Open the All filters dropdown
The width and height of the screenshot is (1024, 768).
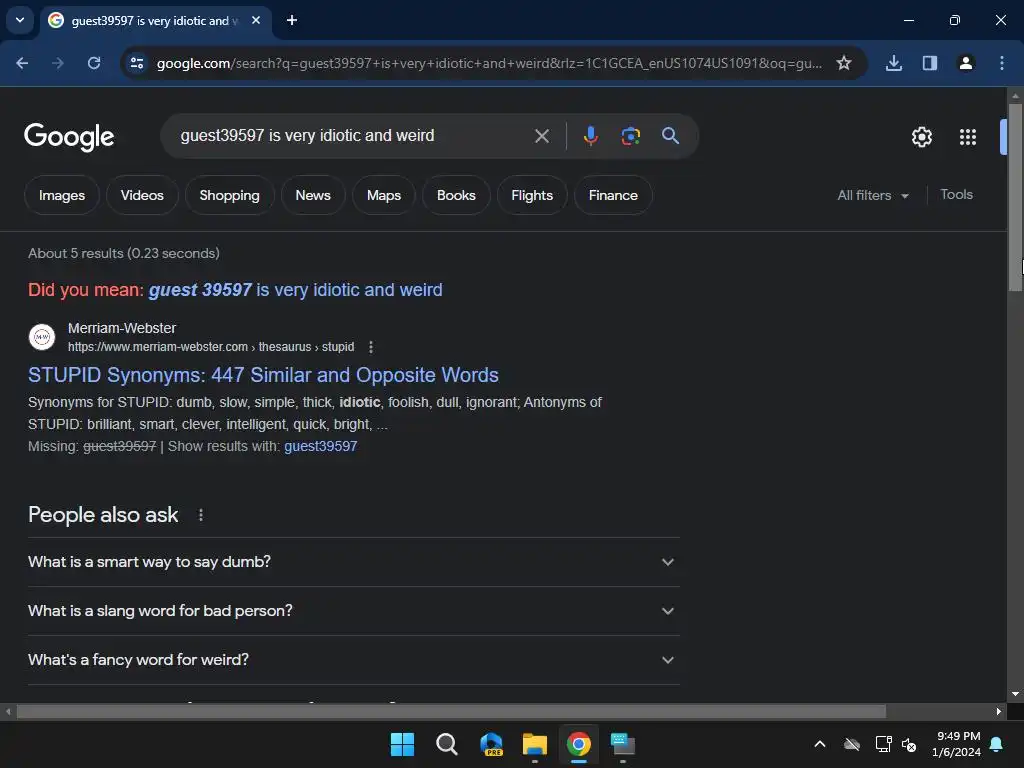pos(873,195)
